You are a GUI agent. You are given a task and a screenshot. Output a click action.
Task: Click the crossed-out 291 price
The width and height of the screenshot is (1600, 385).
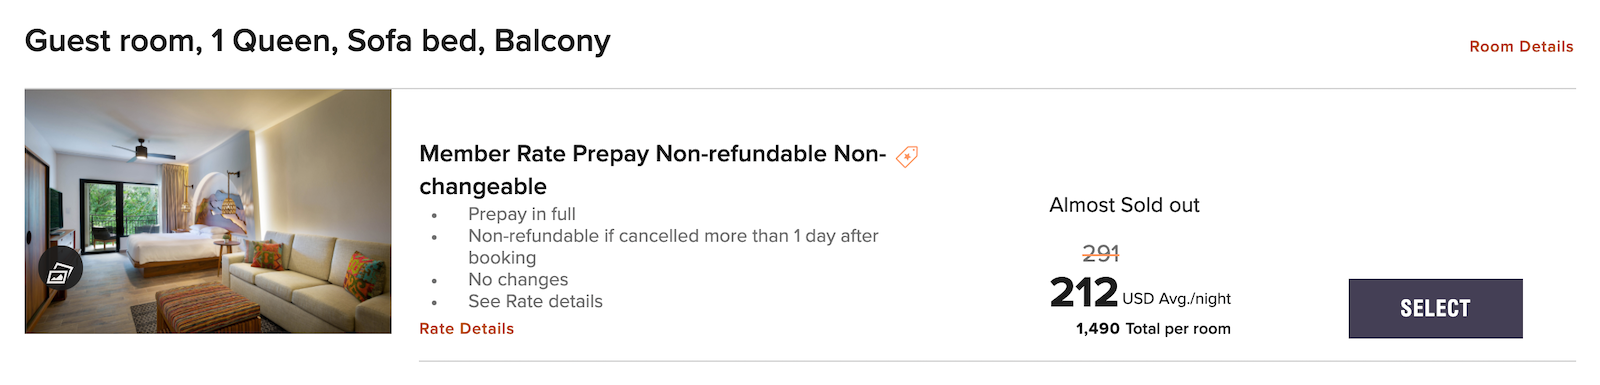coord(1100,254)
